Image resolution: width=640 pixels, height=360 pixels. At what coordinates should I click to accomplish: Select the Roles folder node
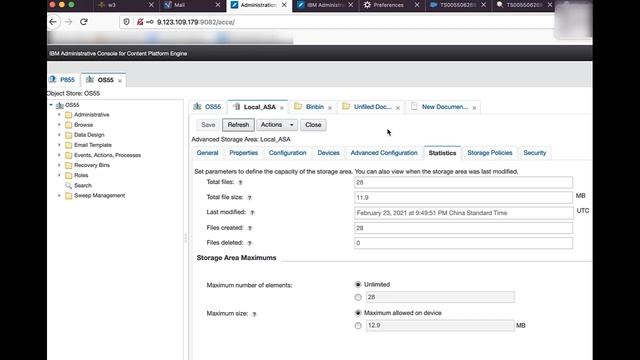pos(81,175)
